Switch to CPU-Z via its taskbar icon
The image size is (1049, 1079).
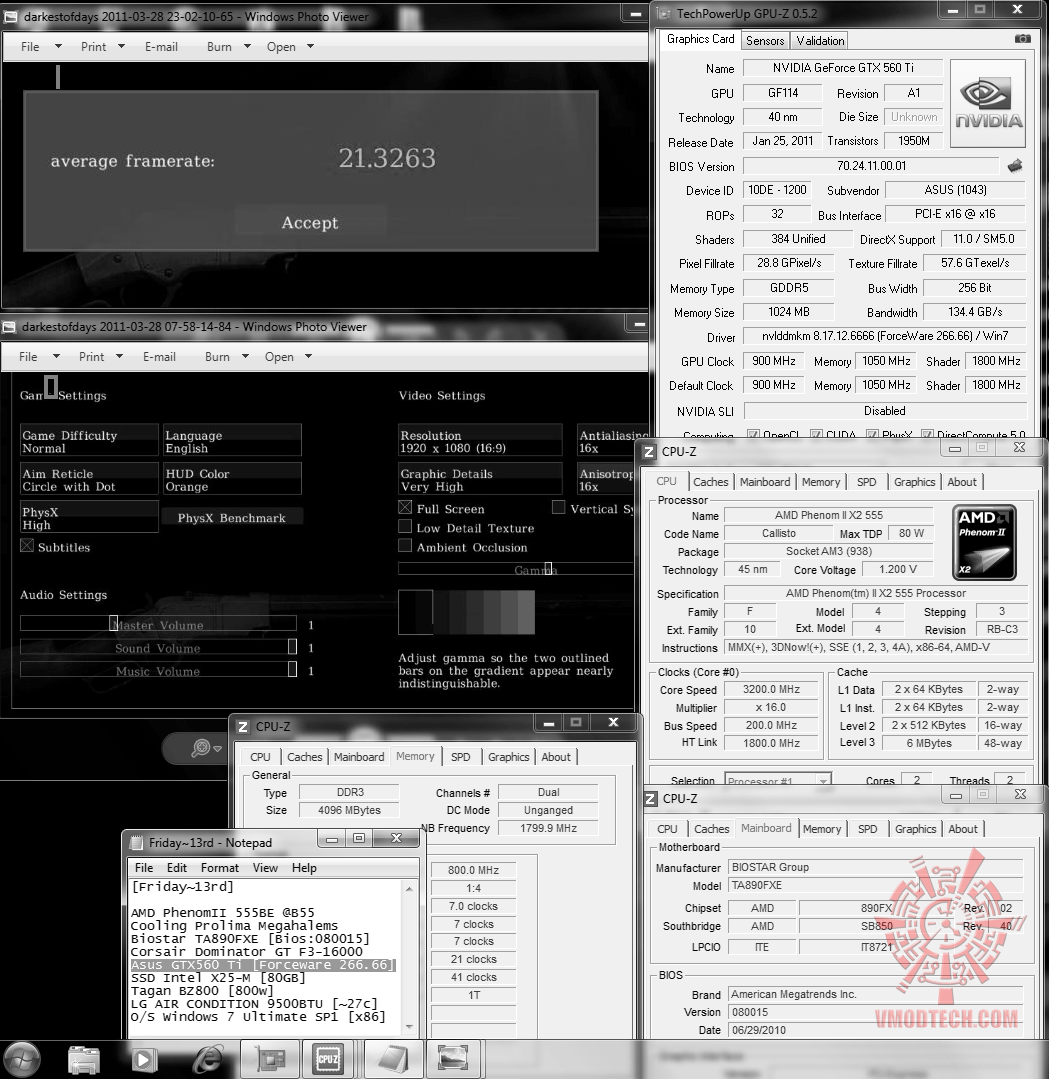(x=328, y=1059)
